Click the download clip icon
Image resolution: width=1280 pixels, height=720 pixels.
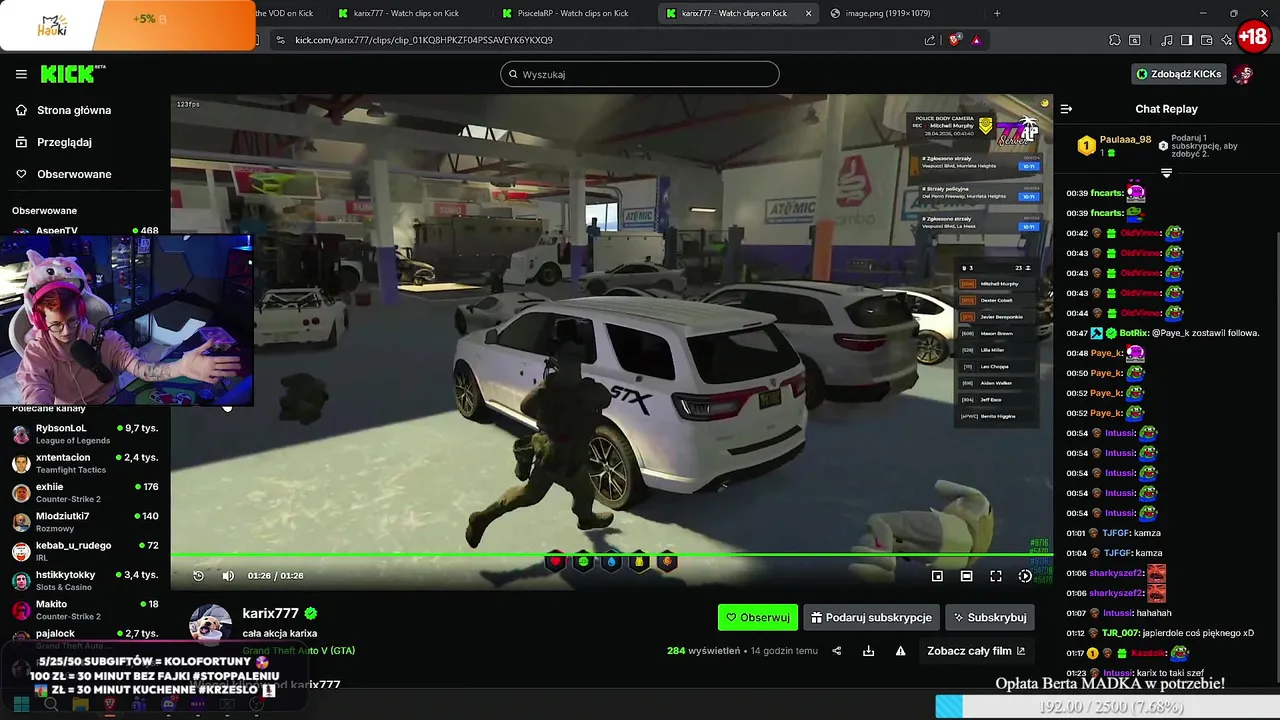[x=868, y=651]
